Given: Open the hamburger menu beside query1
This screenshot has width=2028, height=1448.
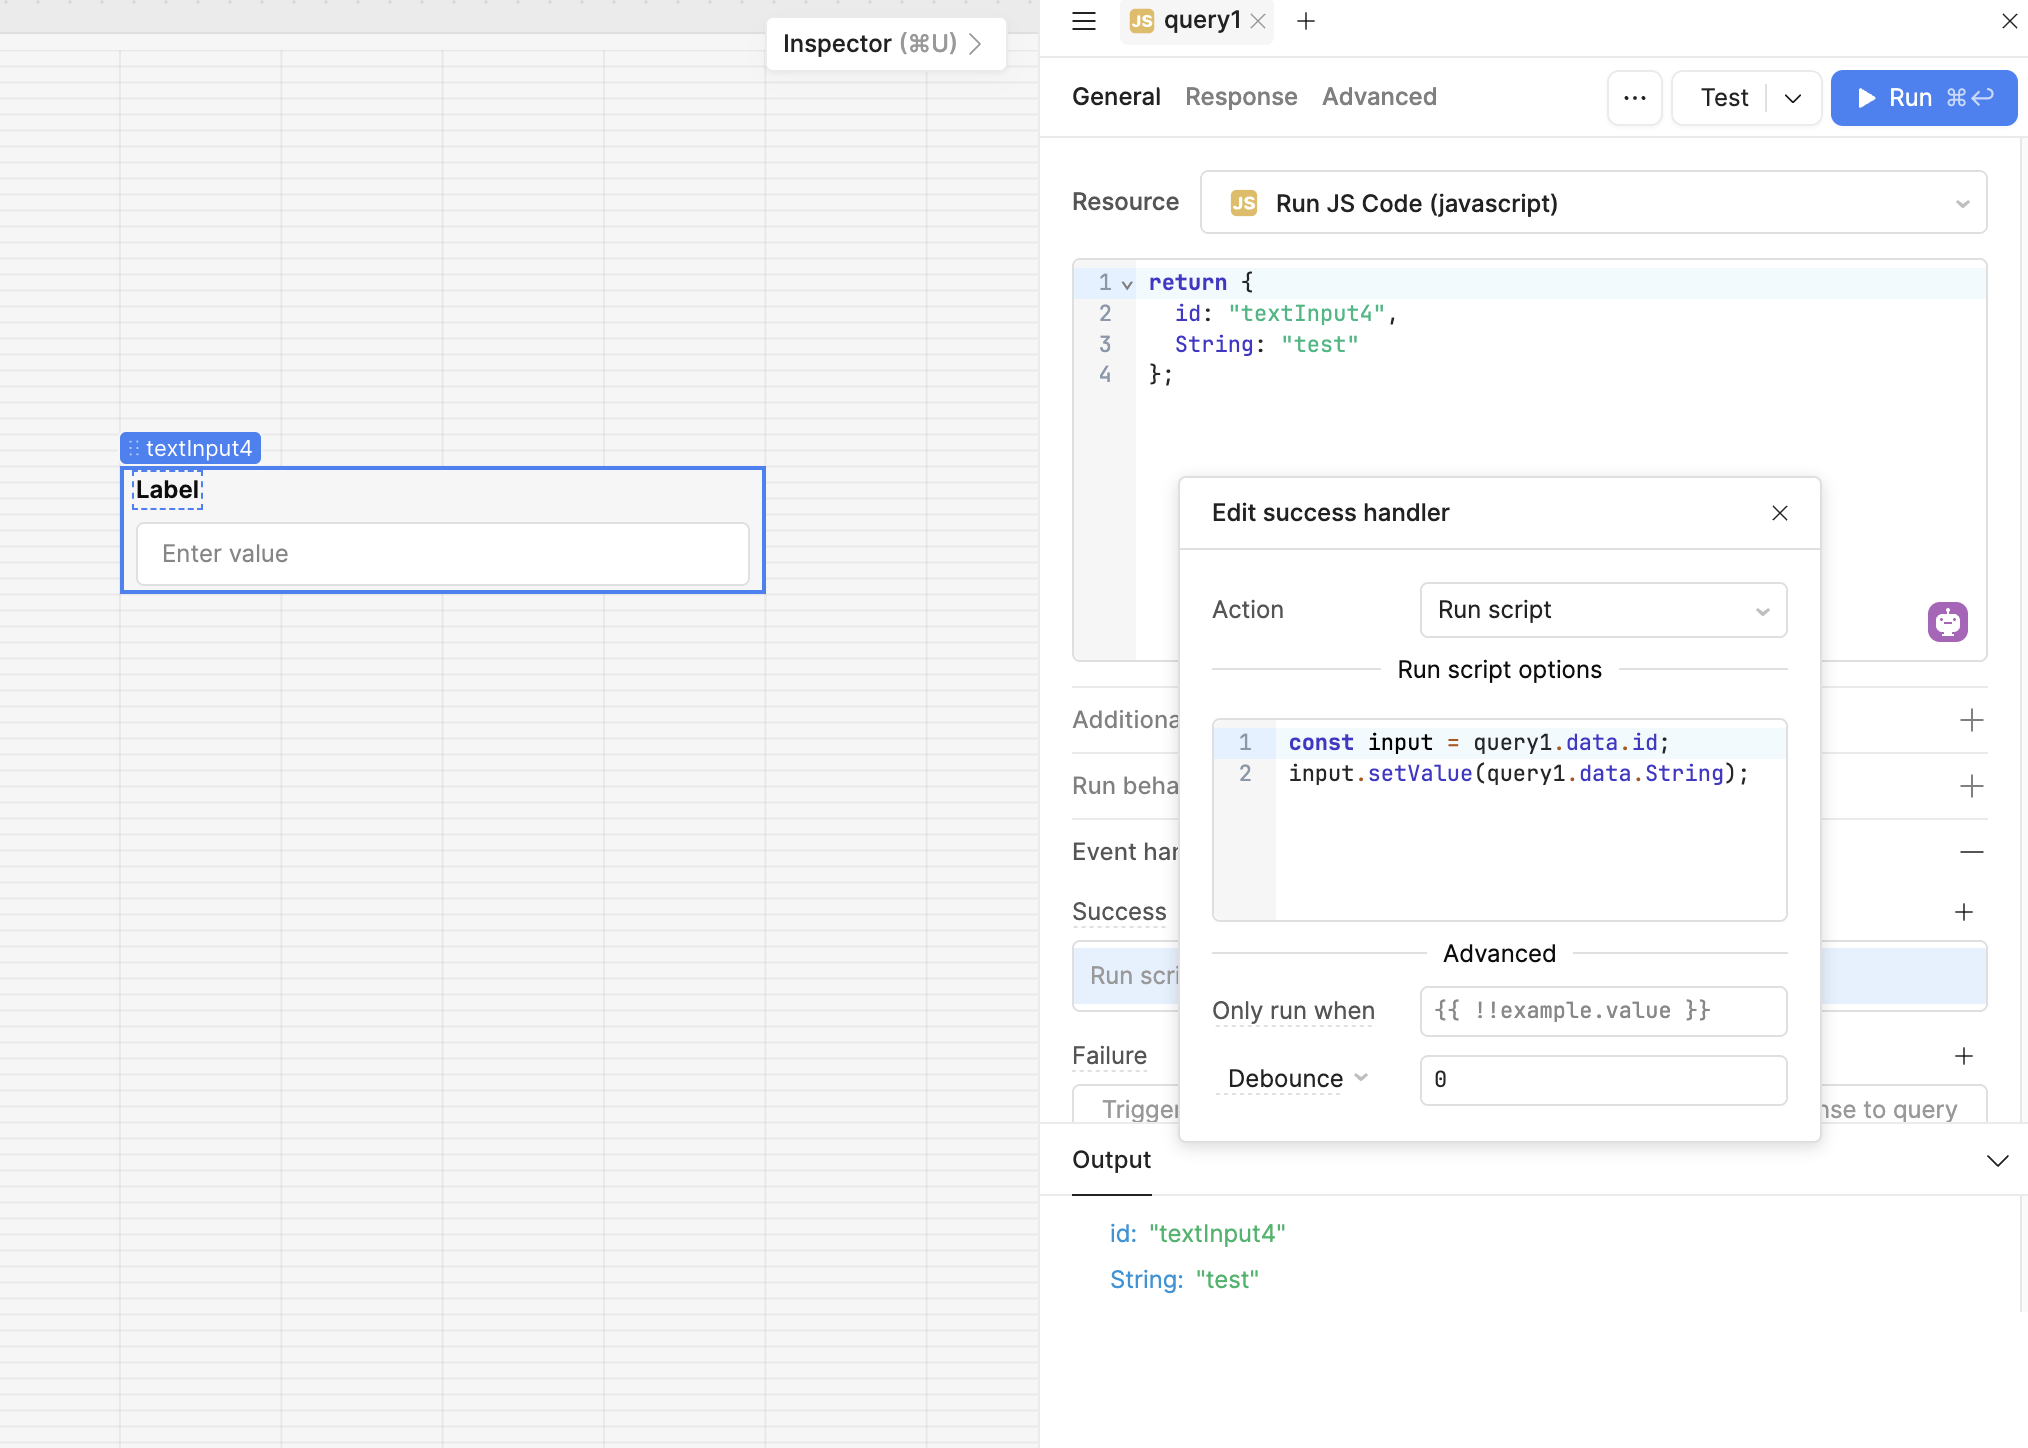Looking at the screenshot, I should pos(1084,21).
